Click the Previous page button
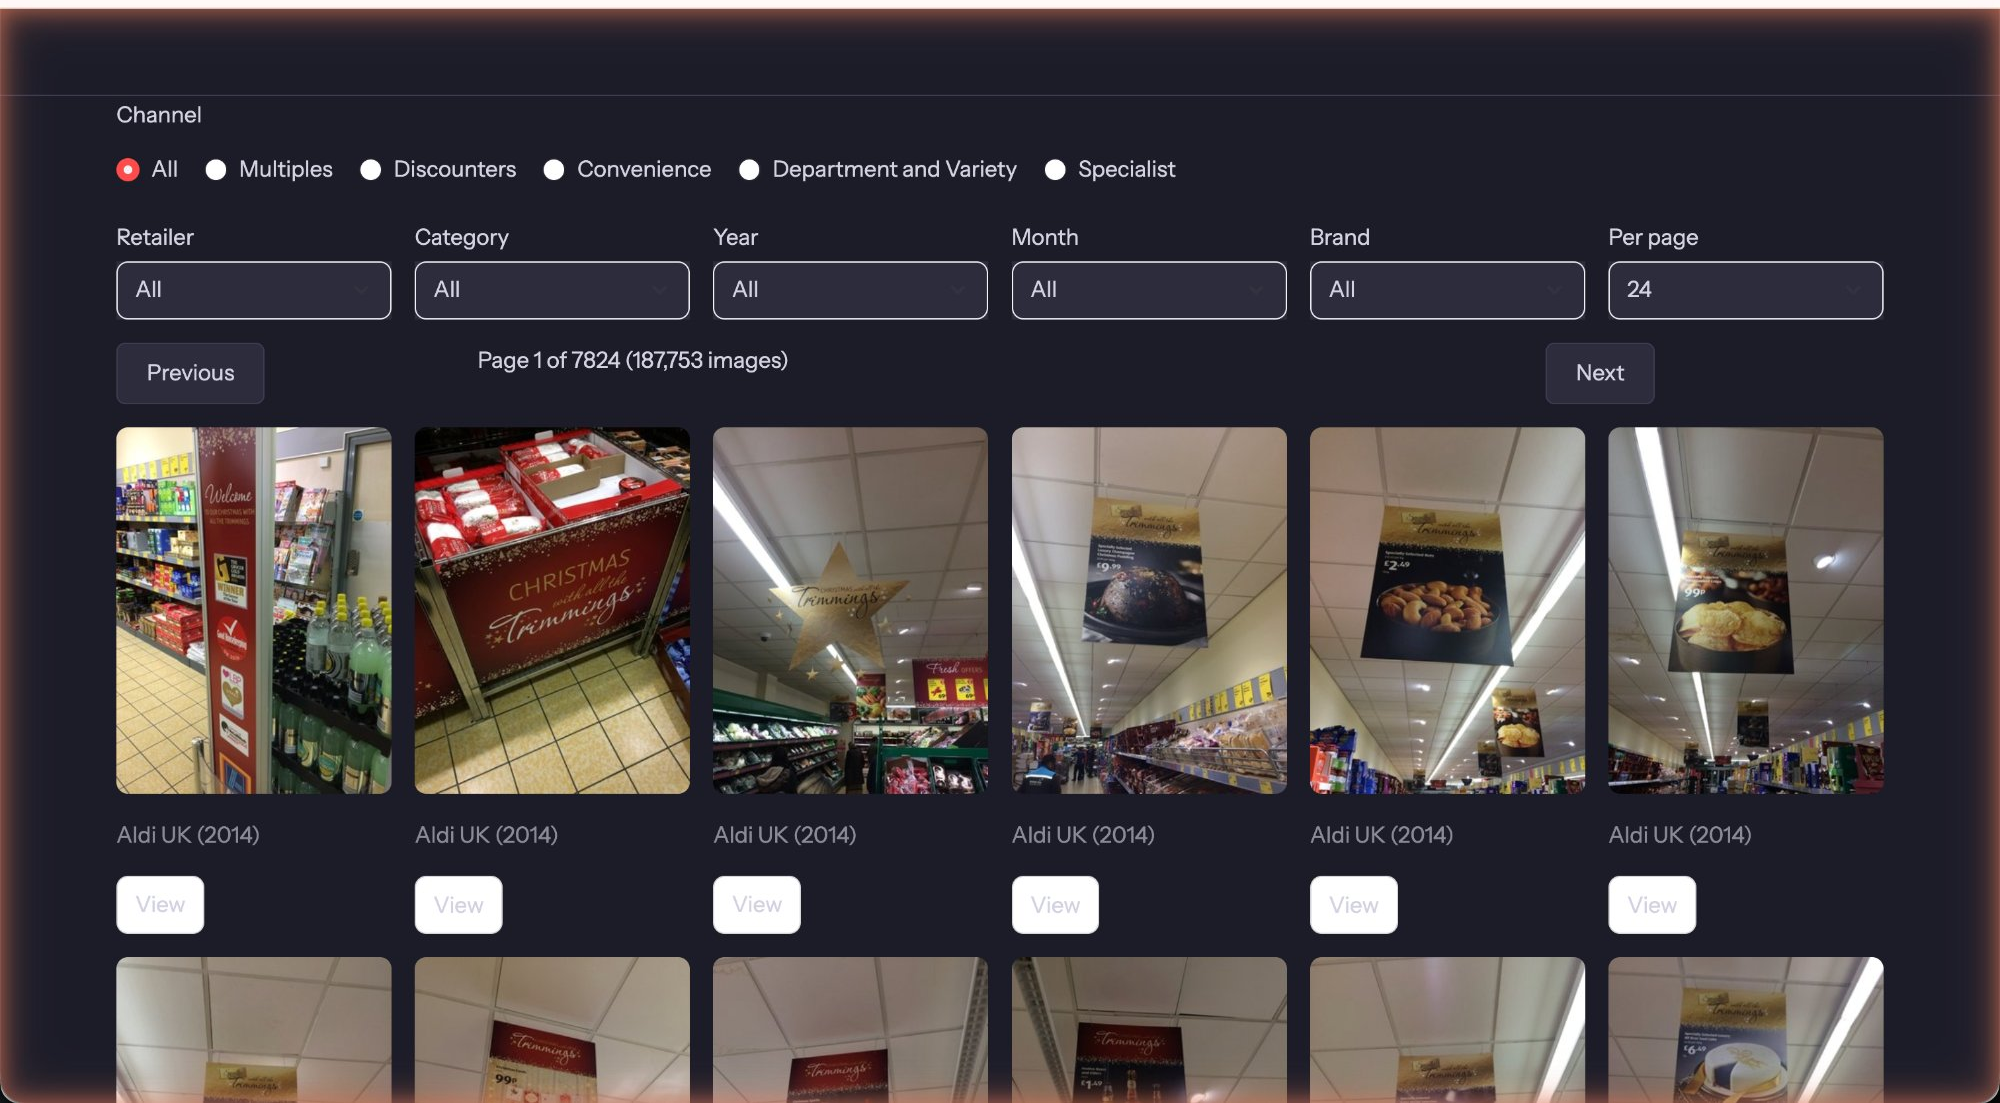 (x=190, y=373)
